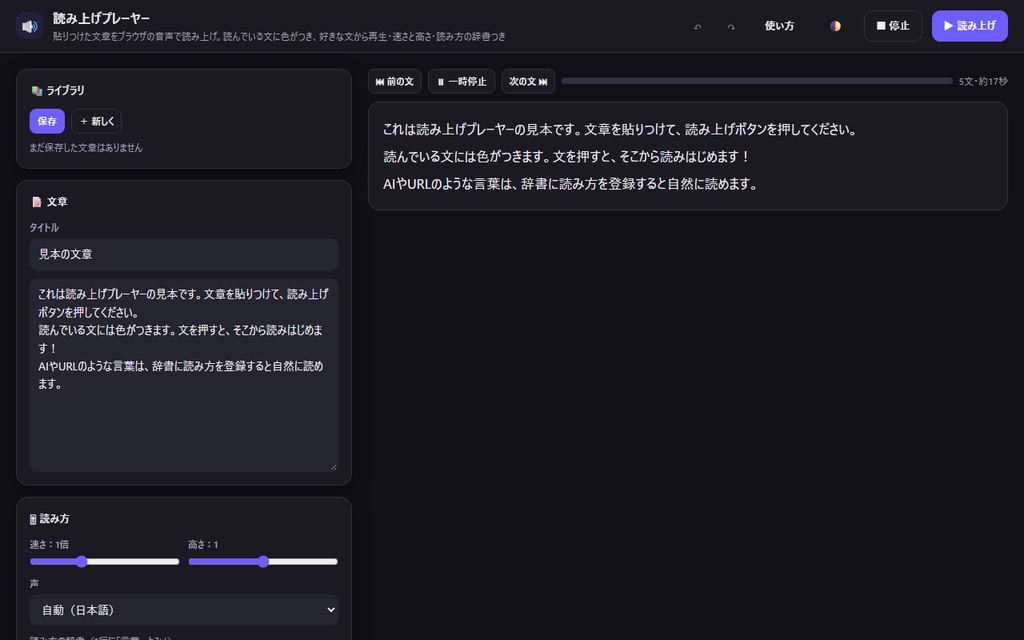Toggle the light/dark theme half-moon icon

tap(835, 26)
